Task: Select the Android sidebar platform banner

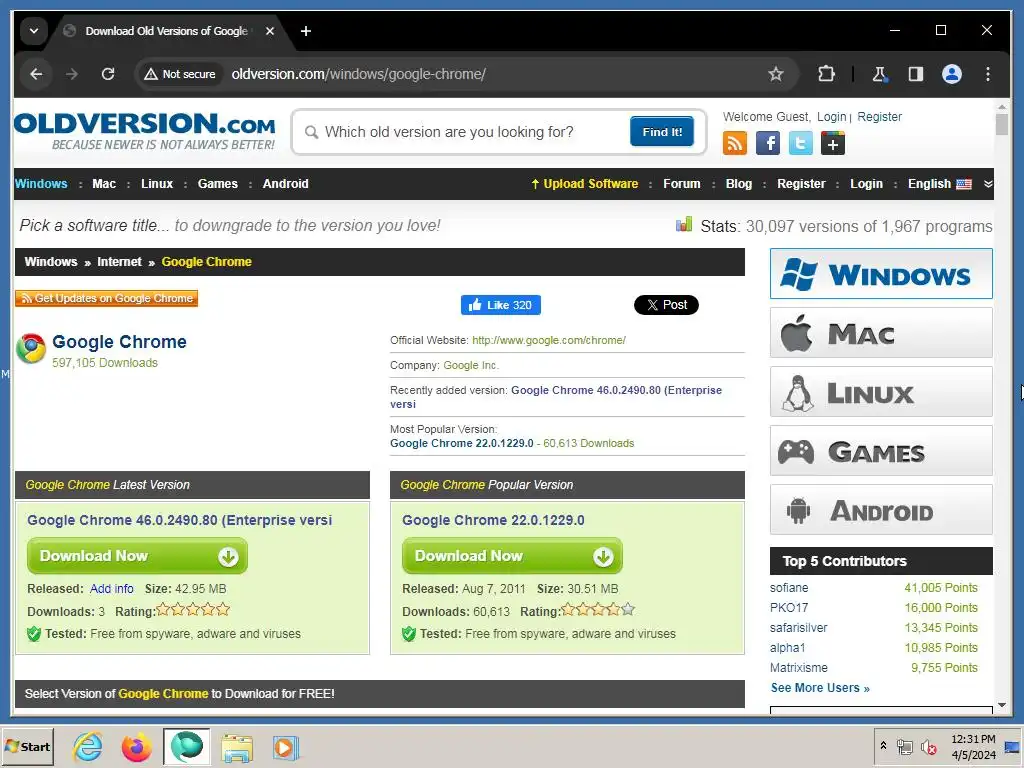Action: click(881, 509)
